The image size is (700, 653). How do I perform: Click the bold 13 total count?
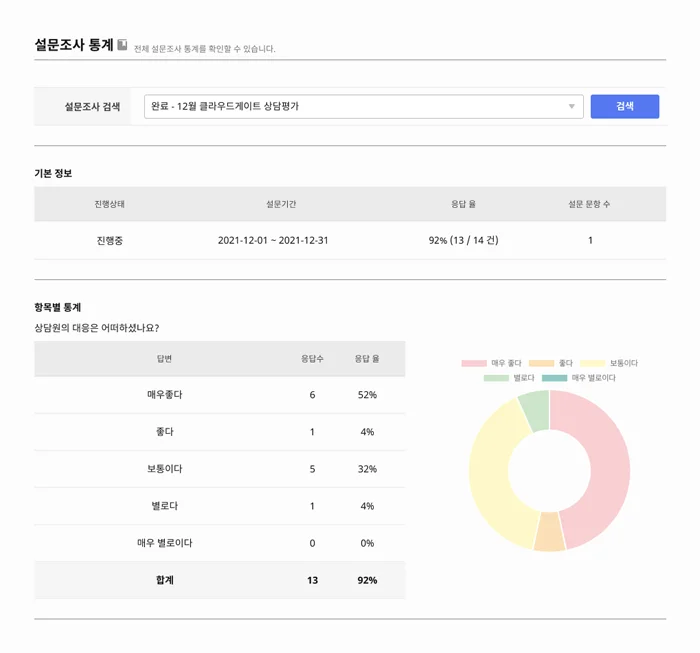click(x=312, y=580)
